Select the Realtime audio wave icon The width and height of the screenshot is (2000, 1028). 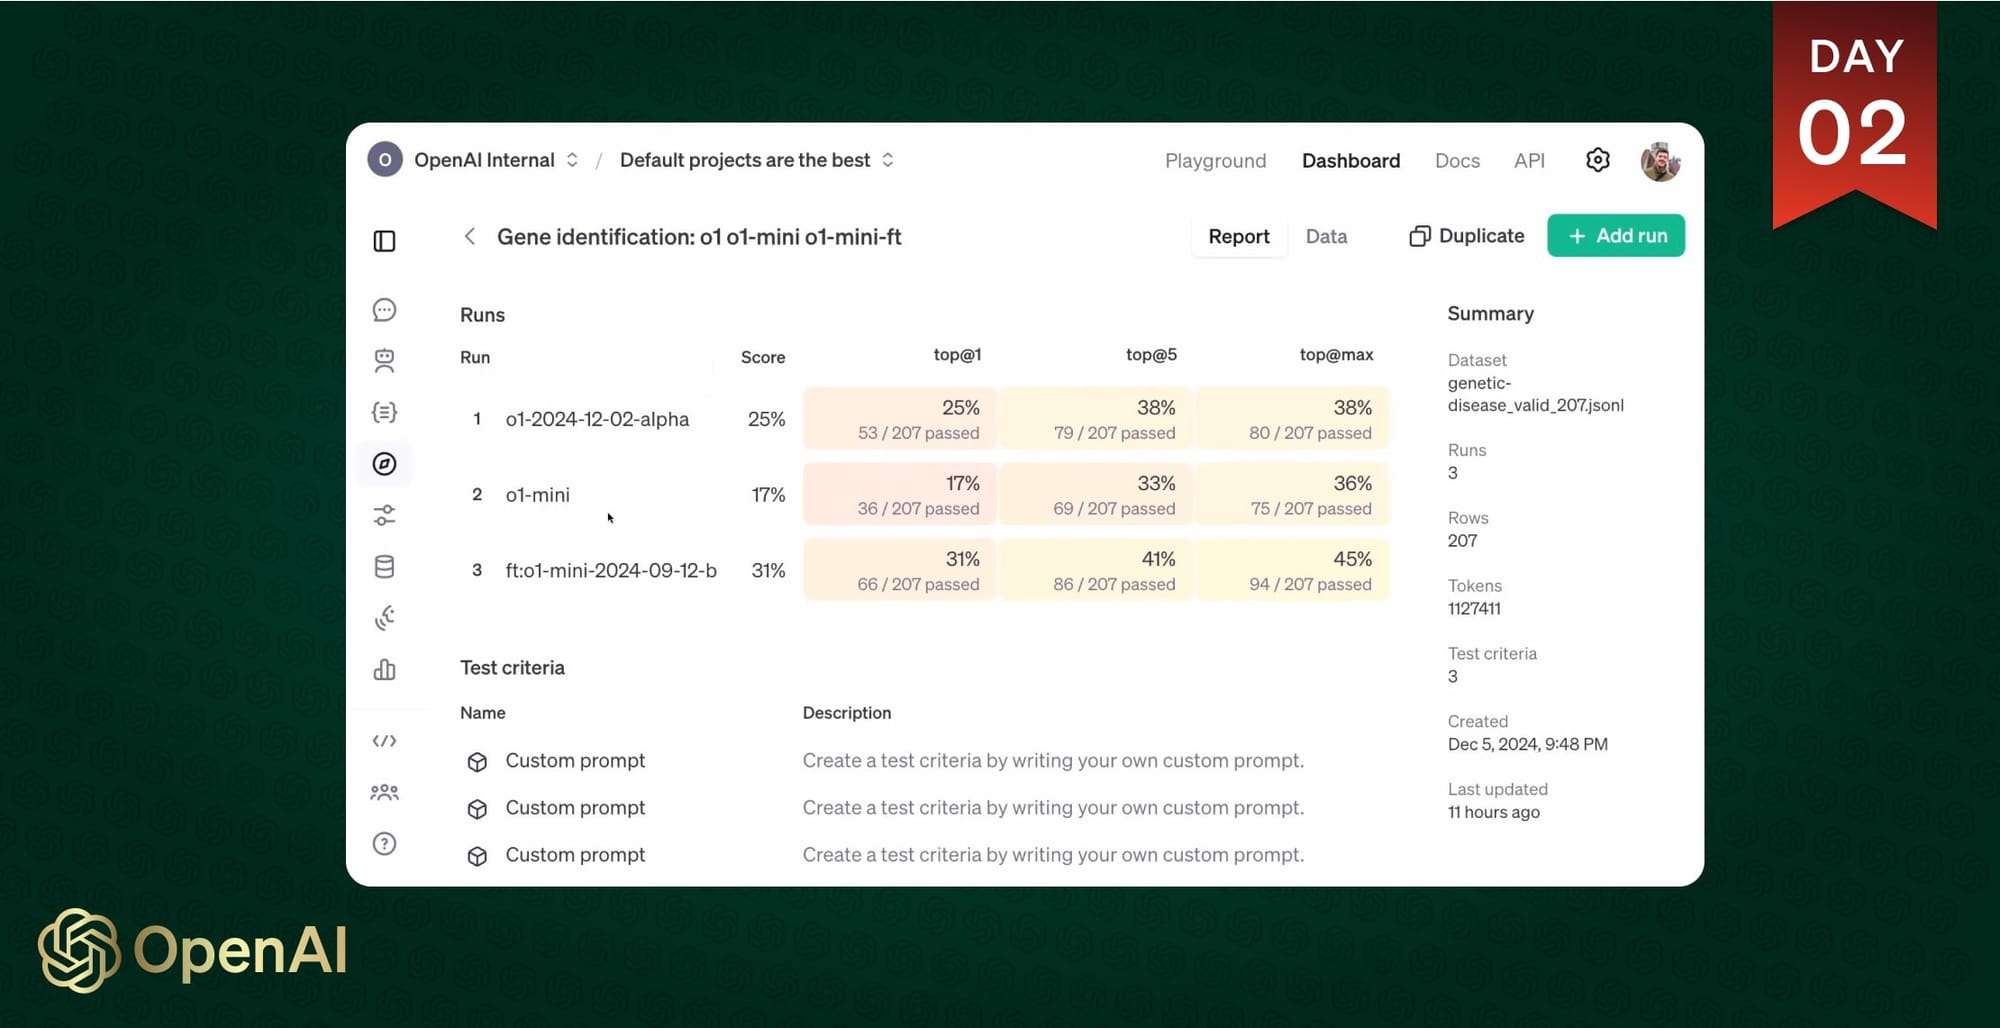click(385, 617)
